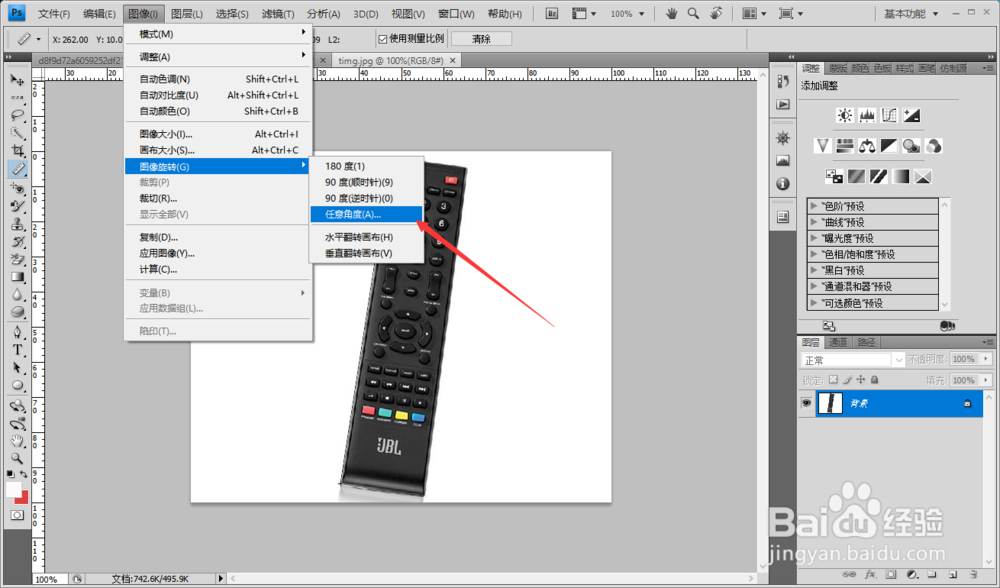
Task: Switch to the 通道 tab
Action: coord(837,342)
